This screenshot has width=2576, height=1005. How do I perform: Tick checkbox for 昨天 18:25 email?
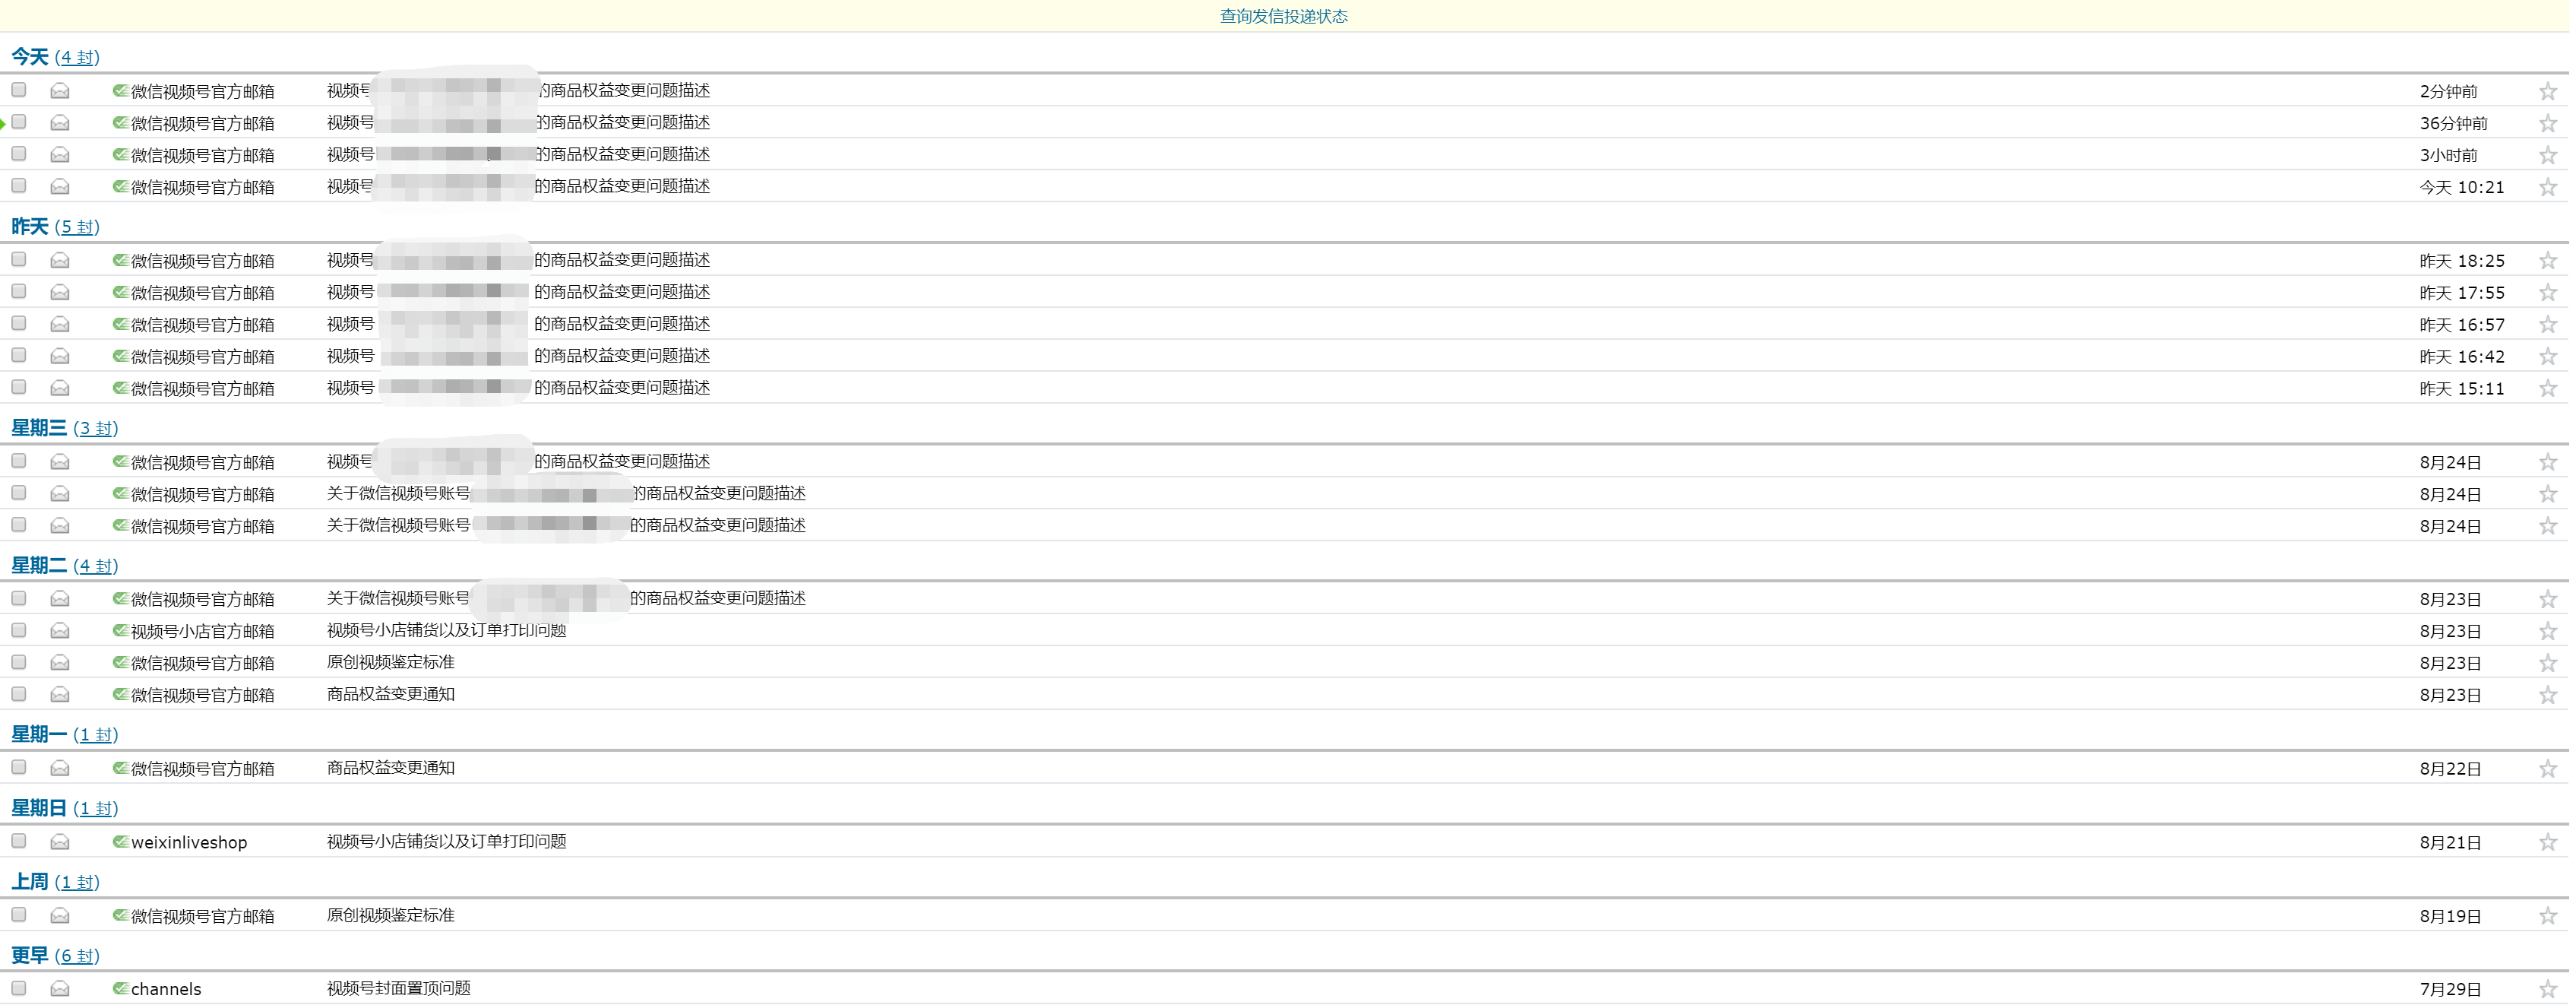[19, 260]
